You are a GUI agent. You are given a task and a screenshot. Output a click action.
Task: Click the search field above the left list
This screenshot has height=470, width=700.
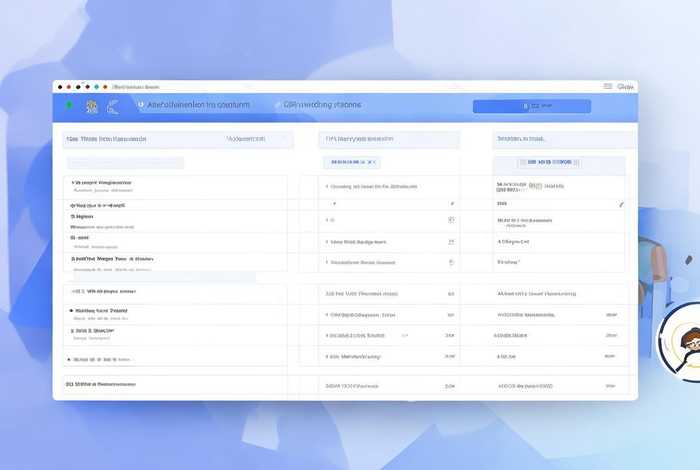click(x=125, y=162)
